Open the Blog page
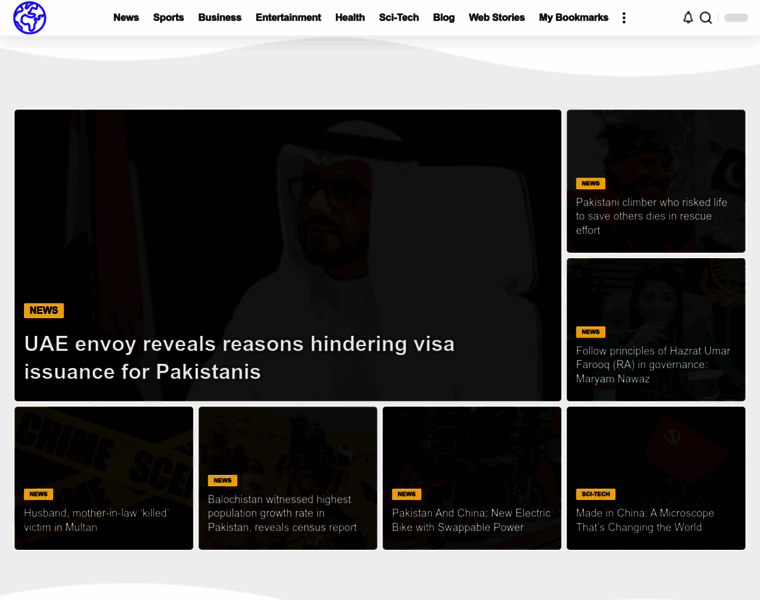The height and width of the screenshot is (600, 760). point(443,17)
